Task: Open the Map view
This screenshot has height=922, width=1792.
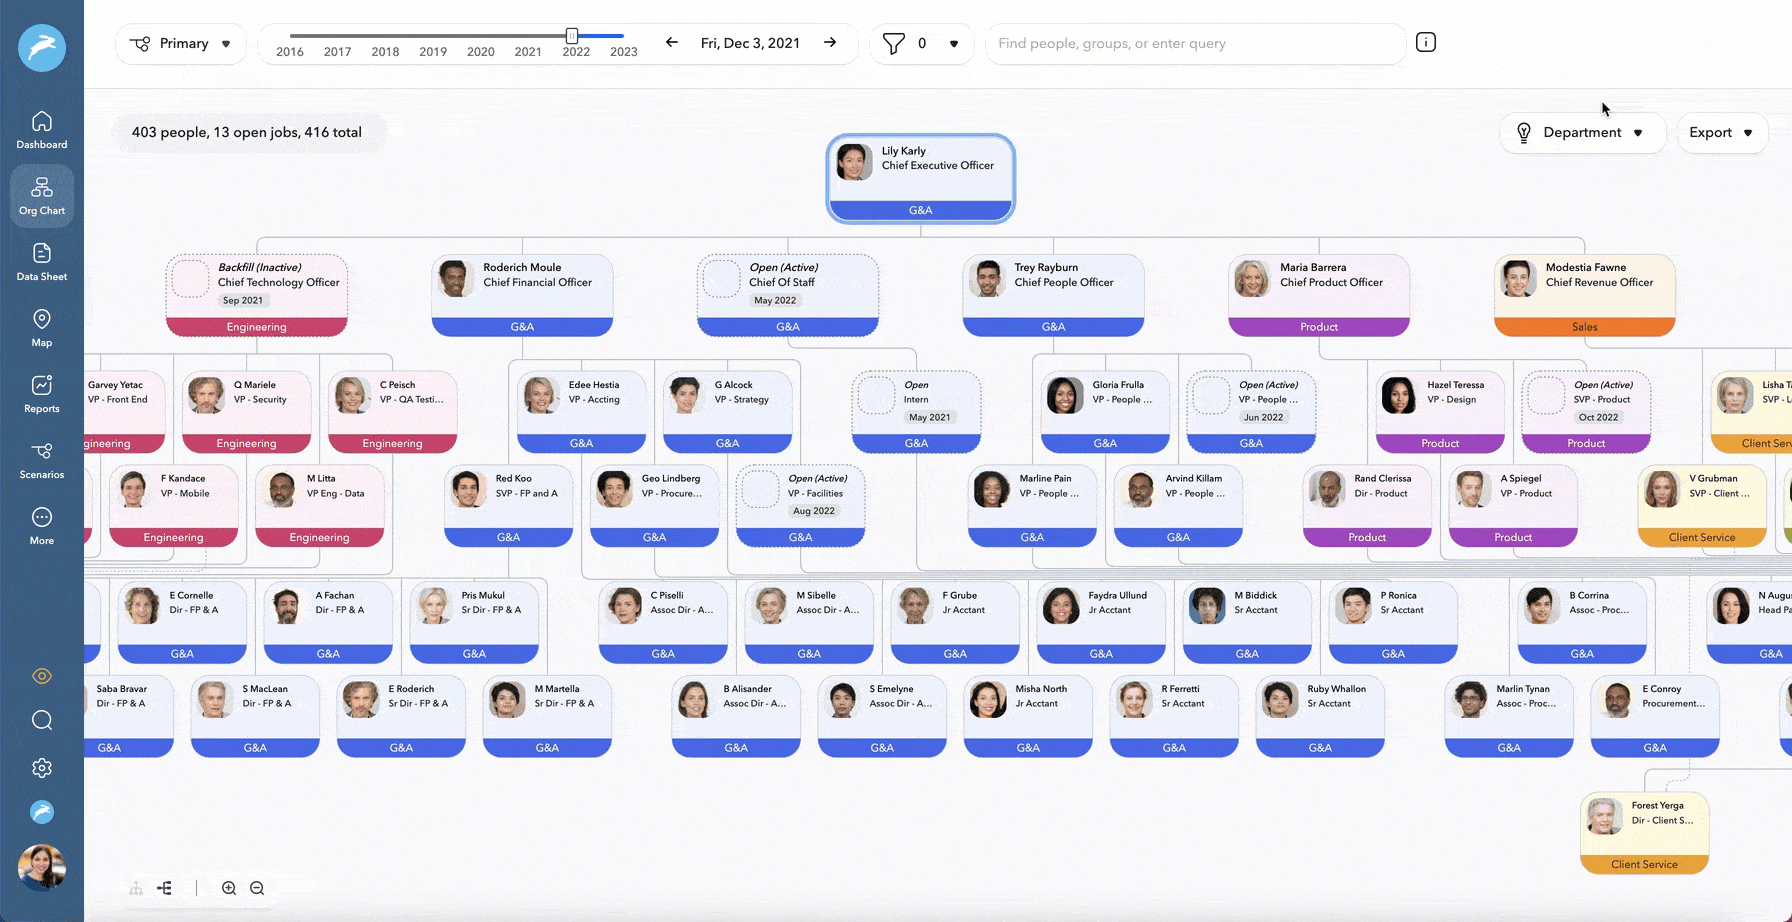Action: [x=41, y=326]
